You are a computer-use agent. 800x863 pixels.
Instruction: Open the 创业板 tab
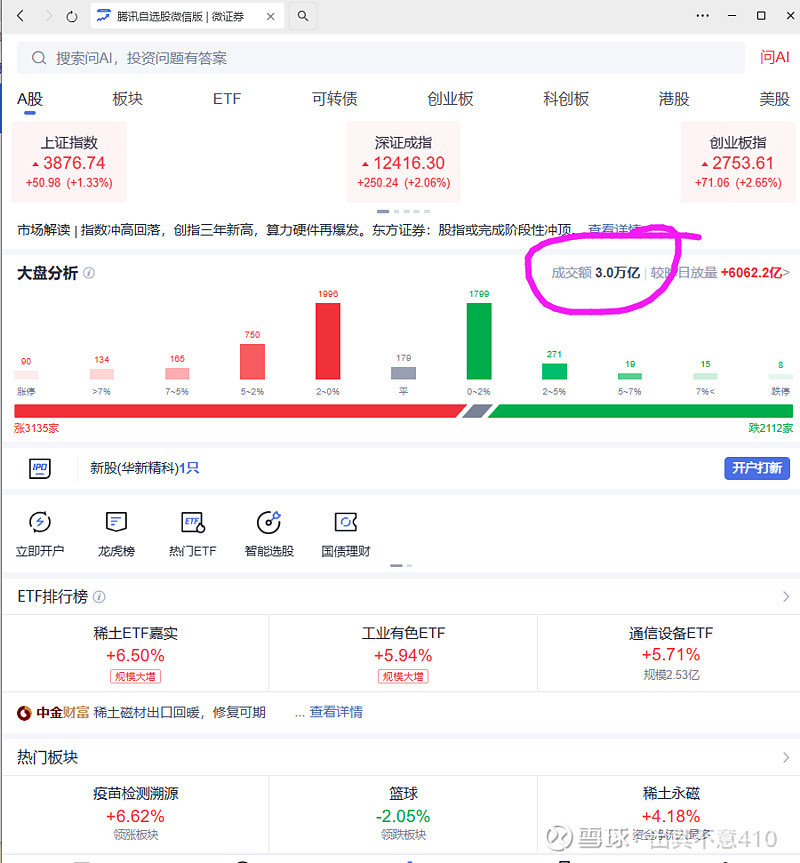coord(450,99)
